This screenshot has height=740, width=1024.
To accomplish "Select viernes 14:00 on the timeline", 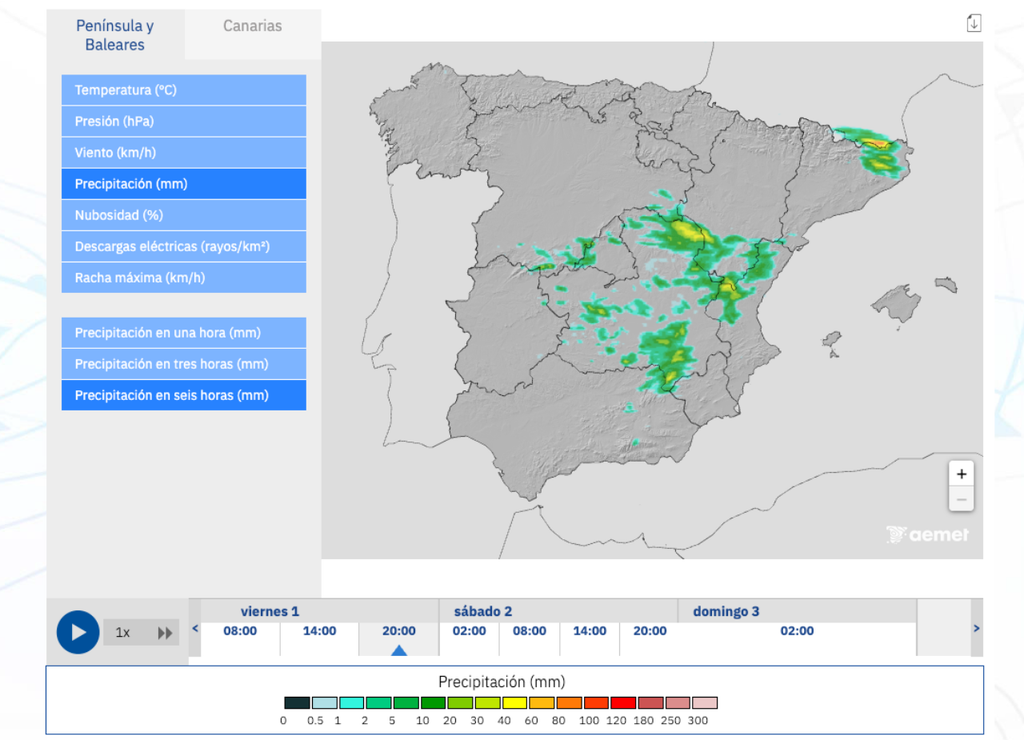I will coord(319,631).
